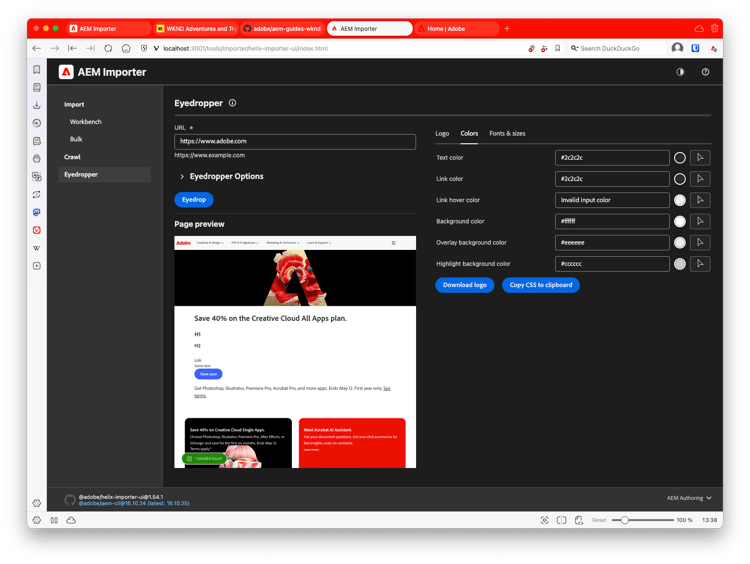Click the helix-importer-ui version link
The height and width of the screenshot is (564, 750).
pyautogui.click(x=121, y=497)
